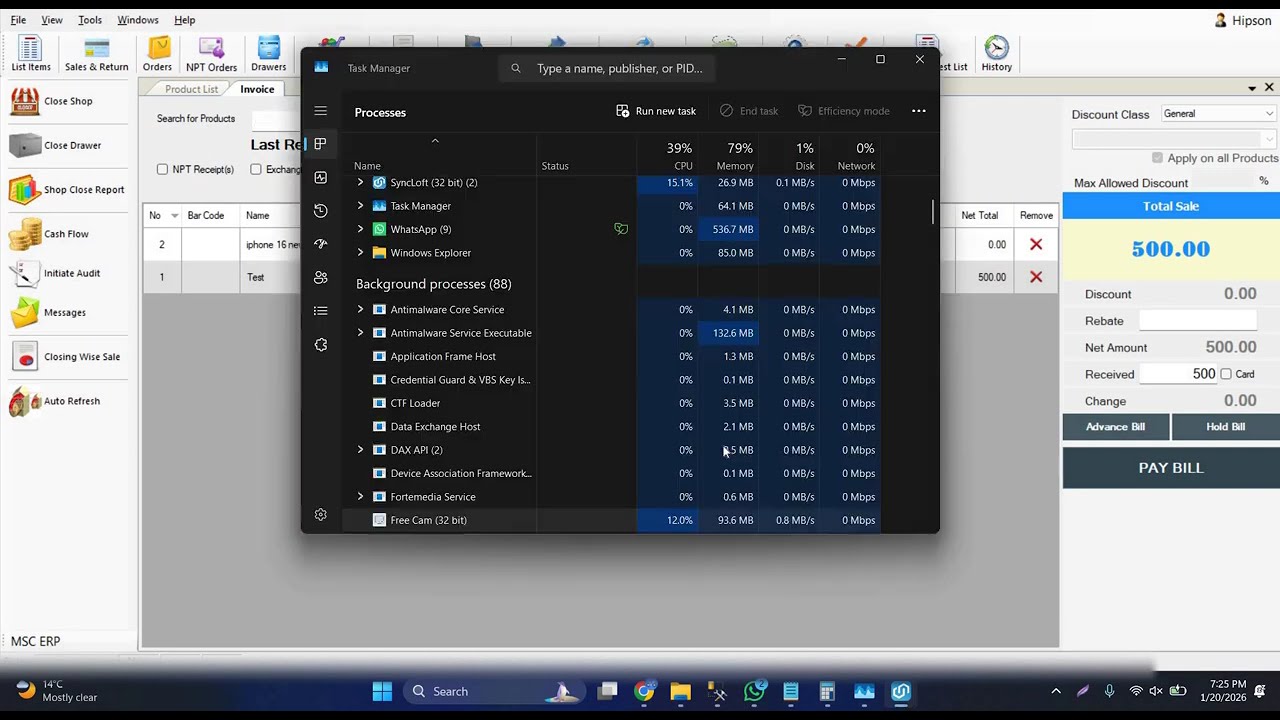Expand DAX API (2) process group
This screenshot has height=720, width=1280.
coord(360,450)
